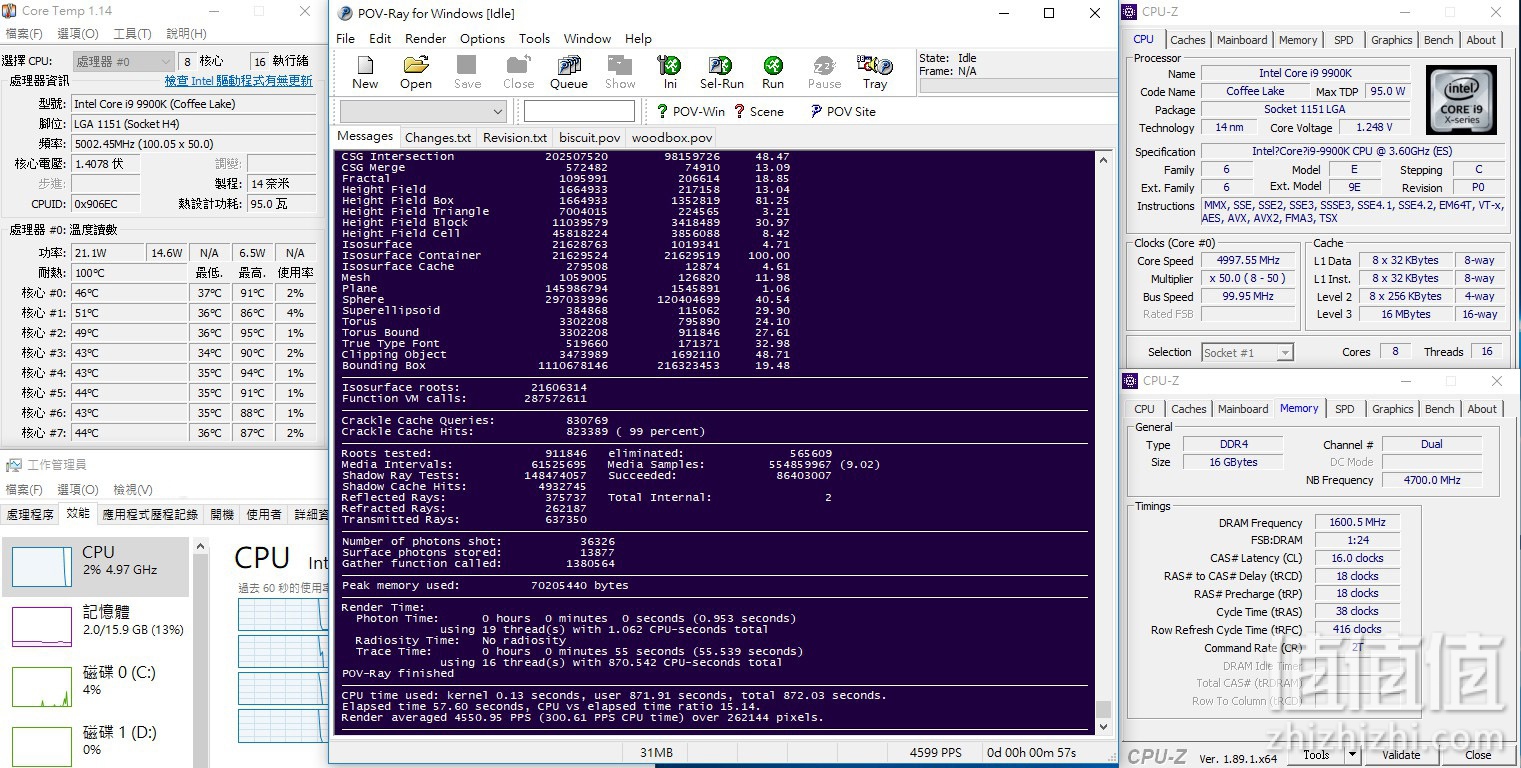Open the Options menu in POV-Ray
Image resolution: width=1521 pixels, height=768 pixels.
coord(482,38)
